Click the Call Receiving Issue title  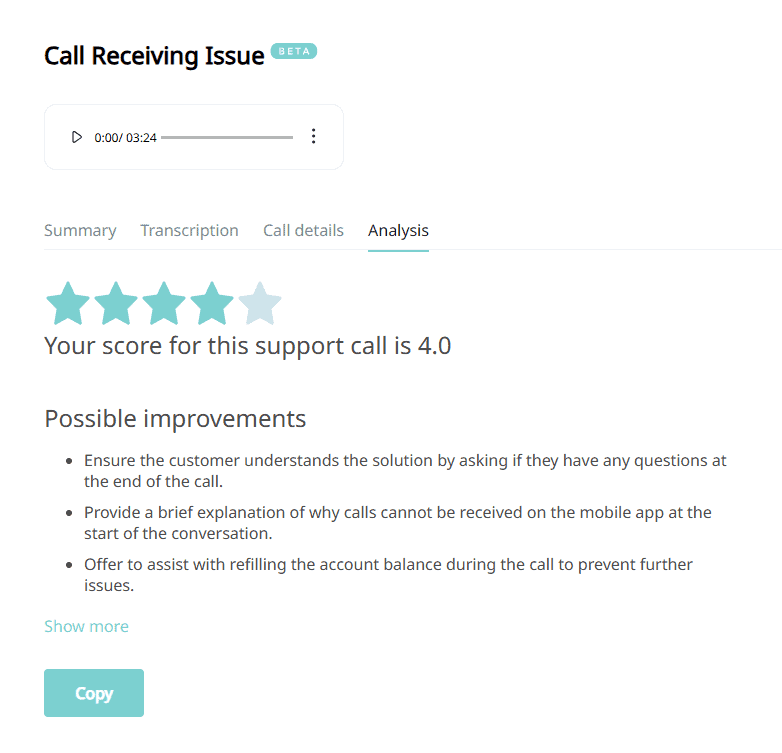click(x=154, y=56)
